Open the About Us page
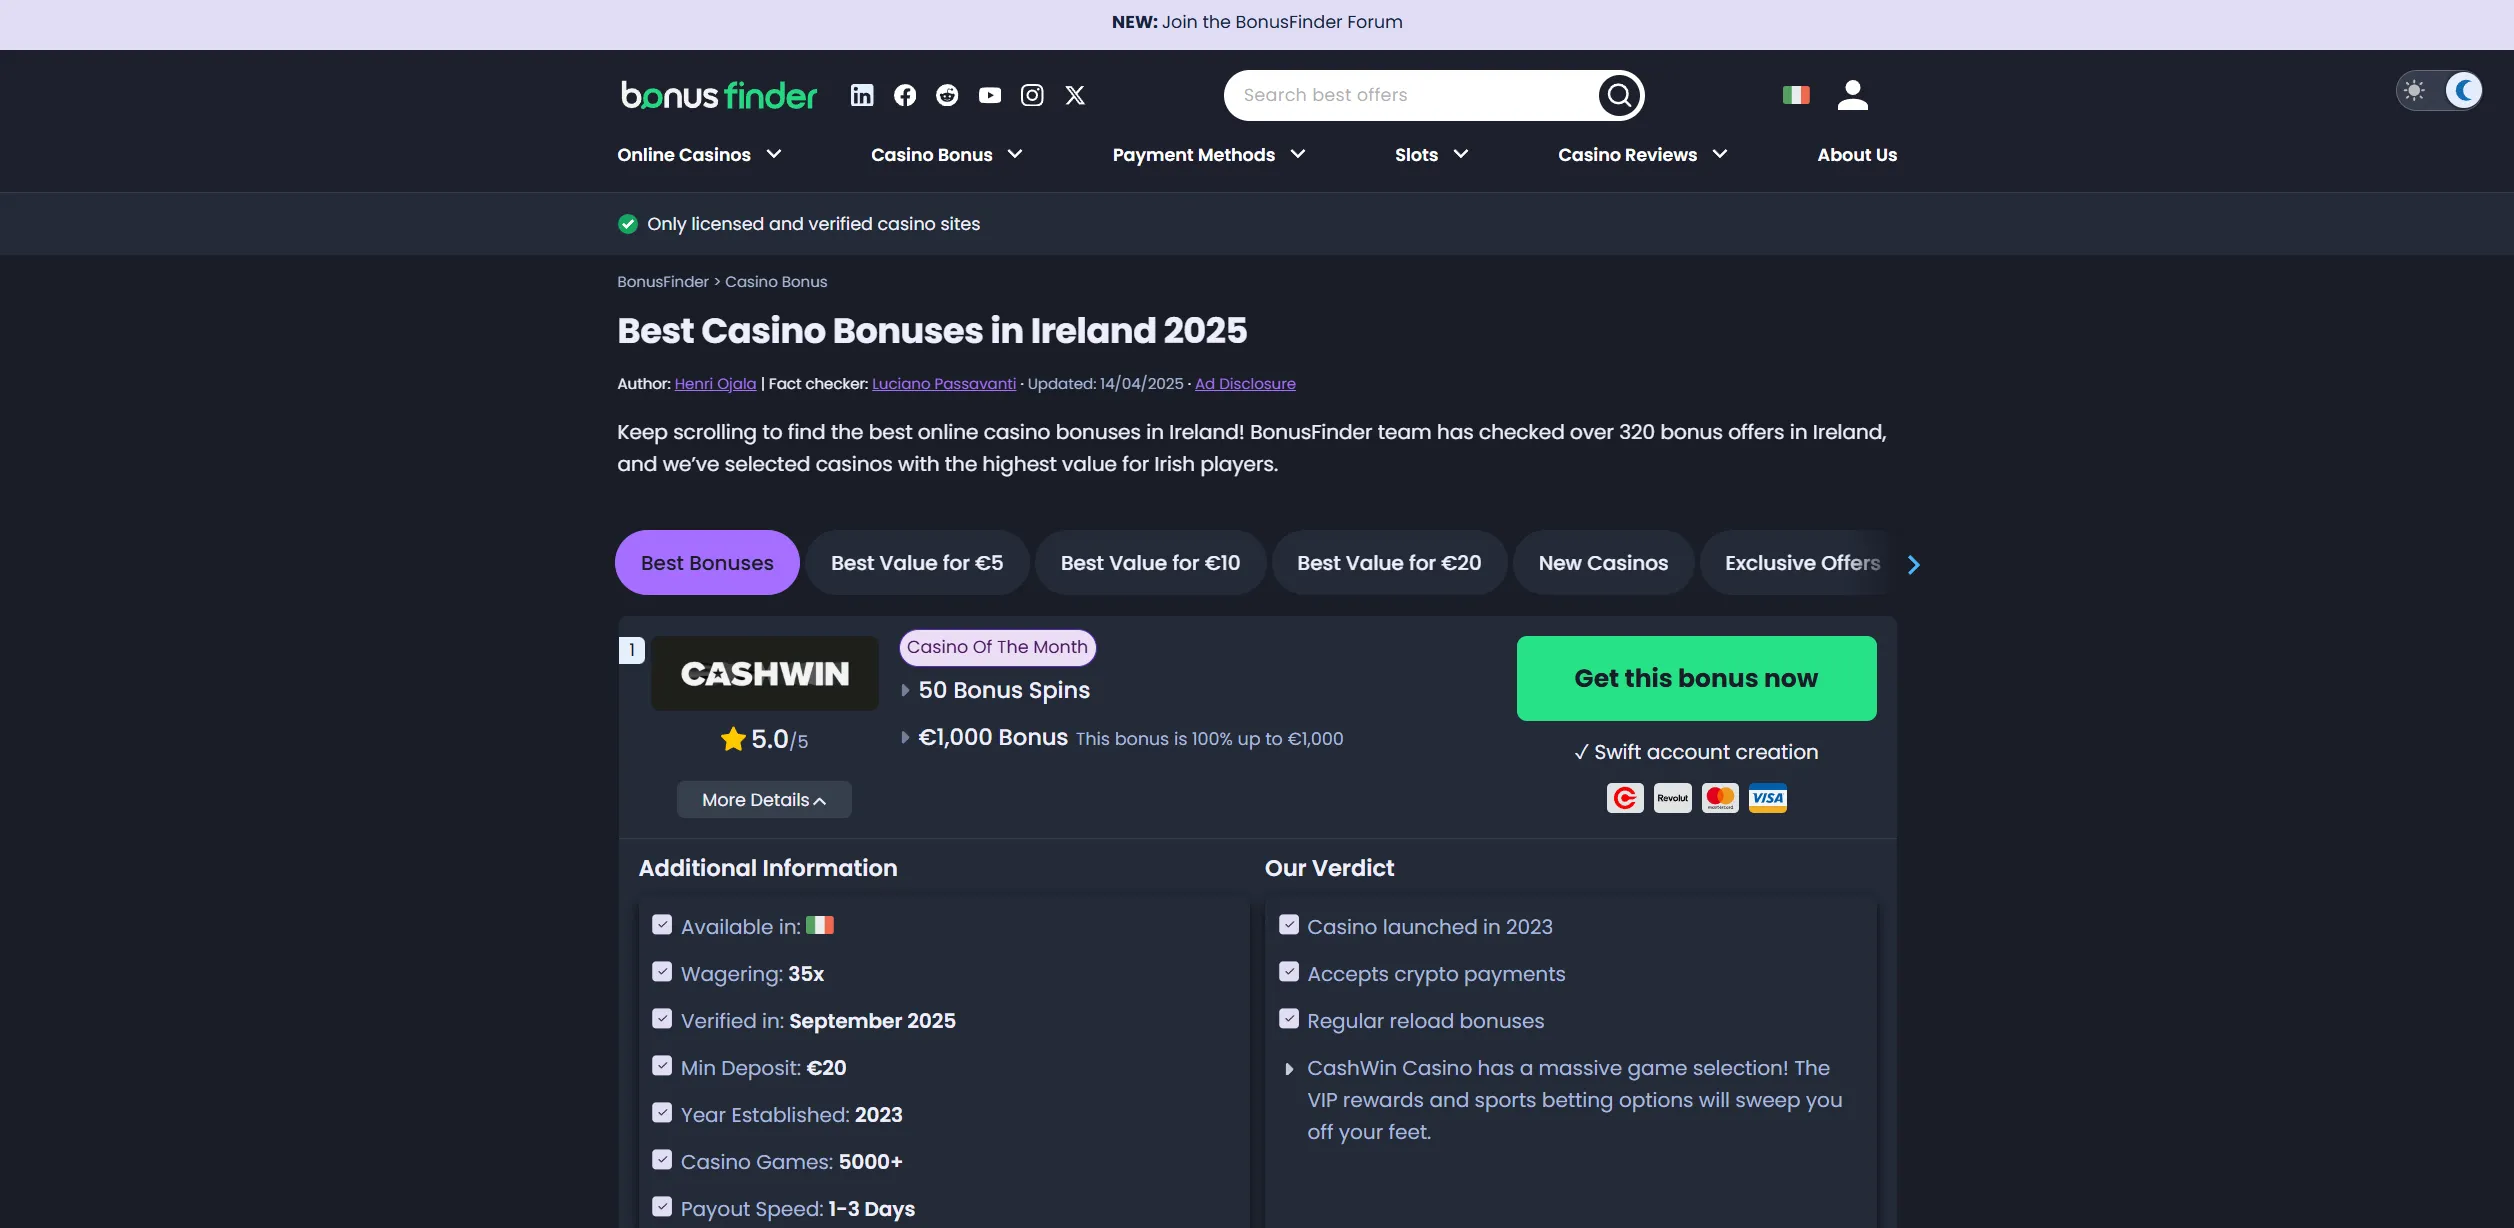The height and width of the screenshot is (1228, 2514). click(1857, 154)
